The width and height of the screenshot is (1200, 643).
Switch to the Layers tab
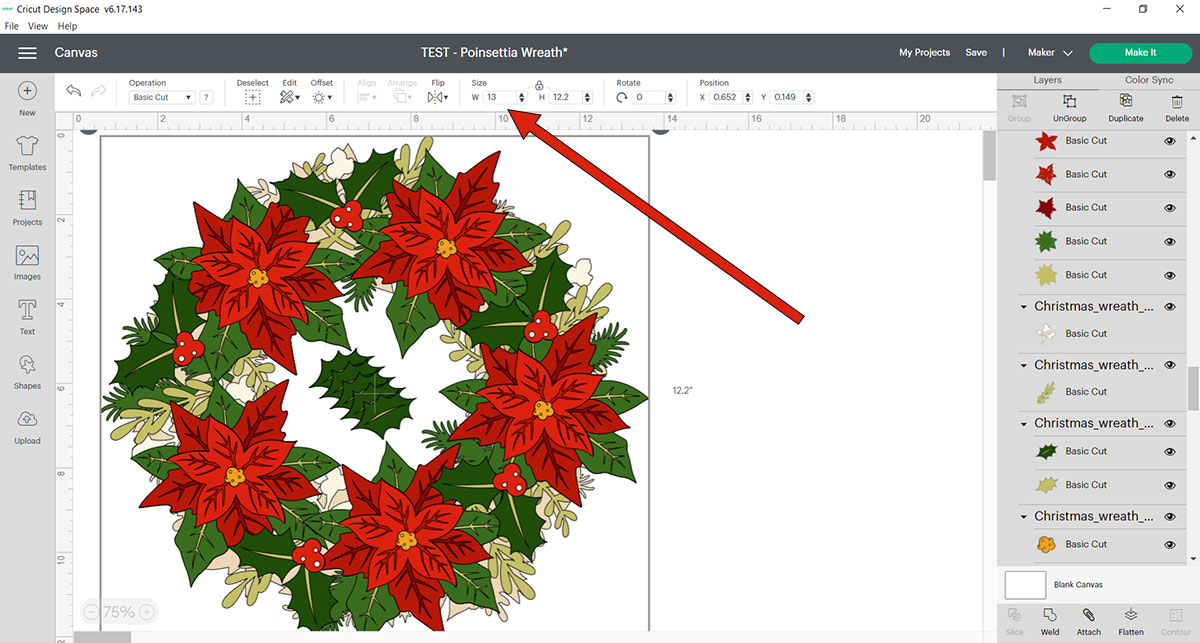pos(1047,80)
